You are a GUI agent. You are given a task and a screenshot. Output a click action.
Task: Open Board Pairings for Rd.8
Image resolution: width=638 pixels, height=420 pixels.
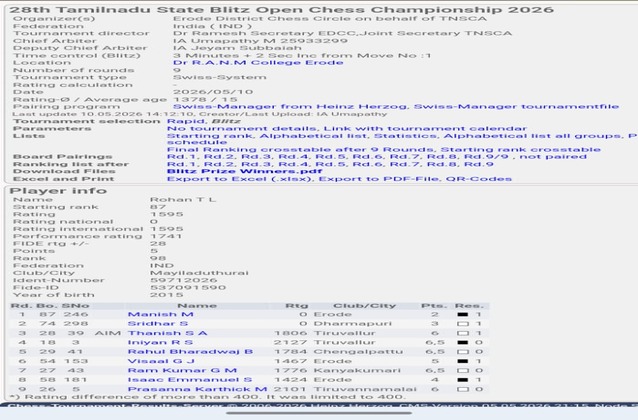point(443,157)
